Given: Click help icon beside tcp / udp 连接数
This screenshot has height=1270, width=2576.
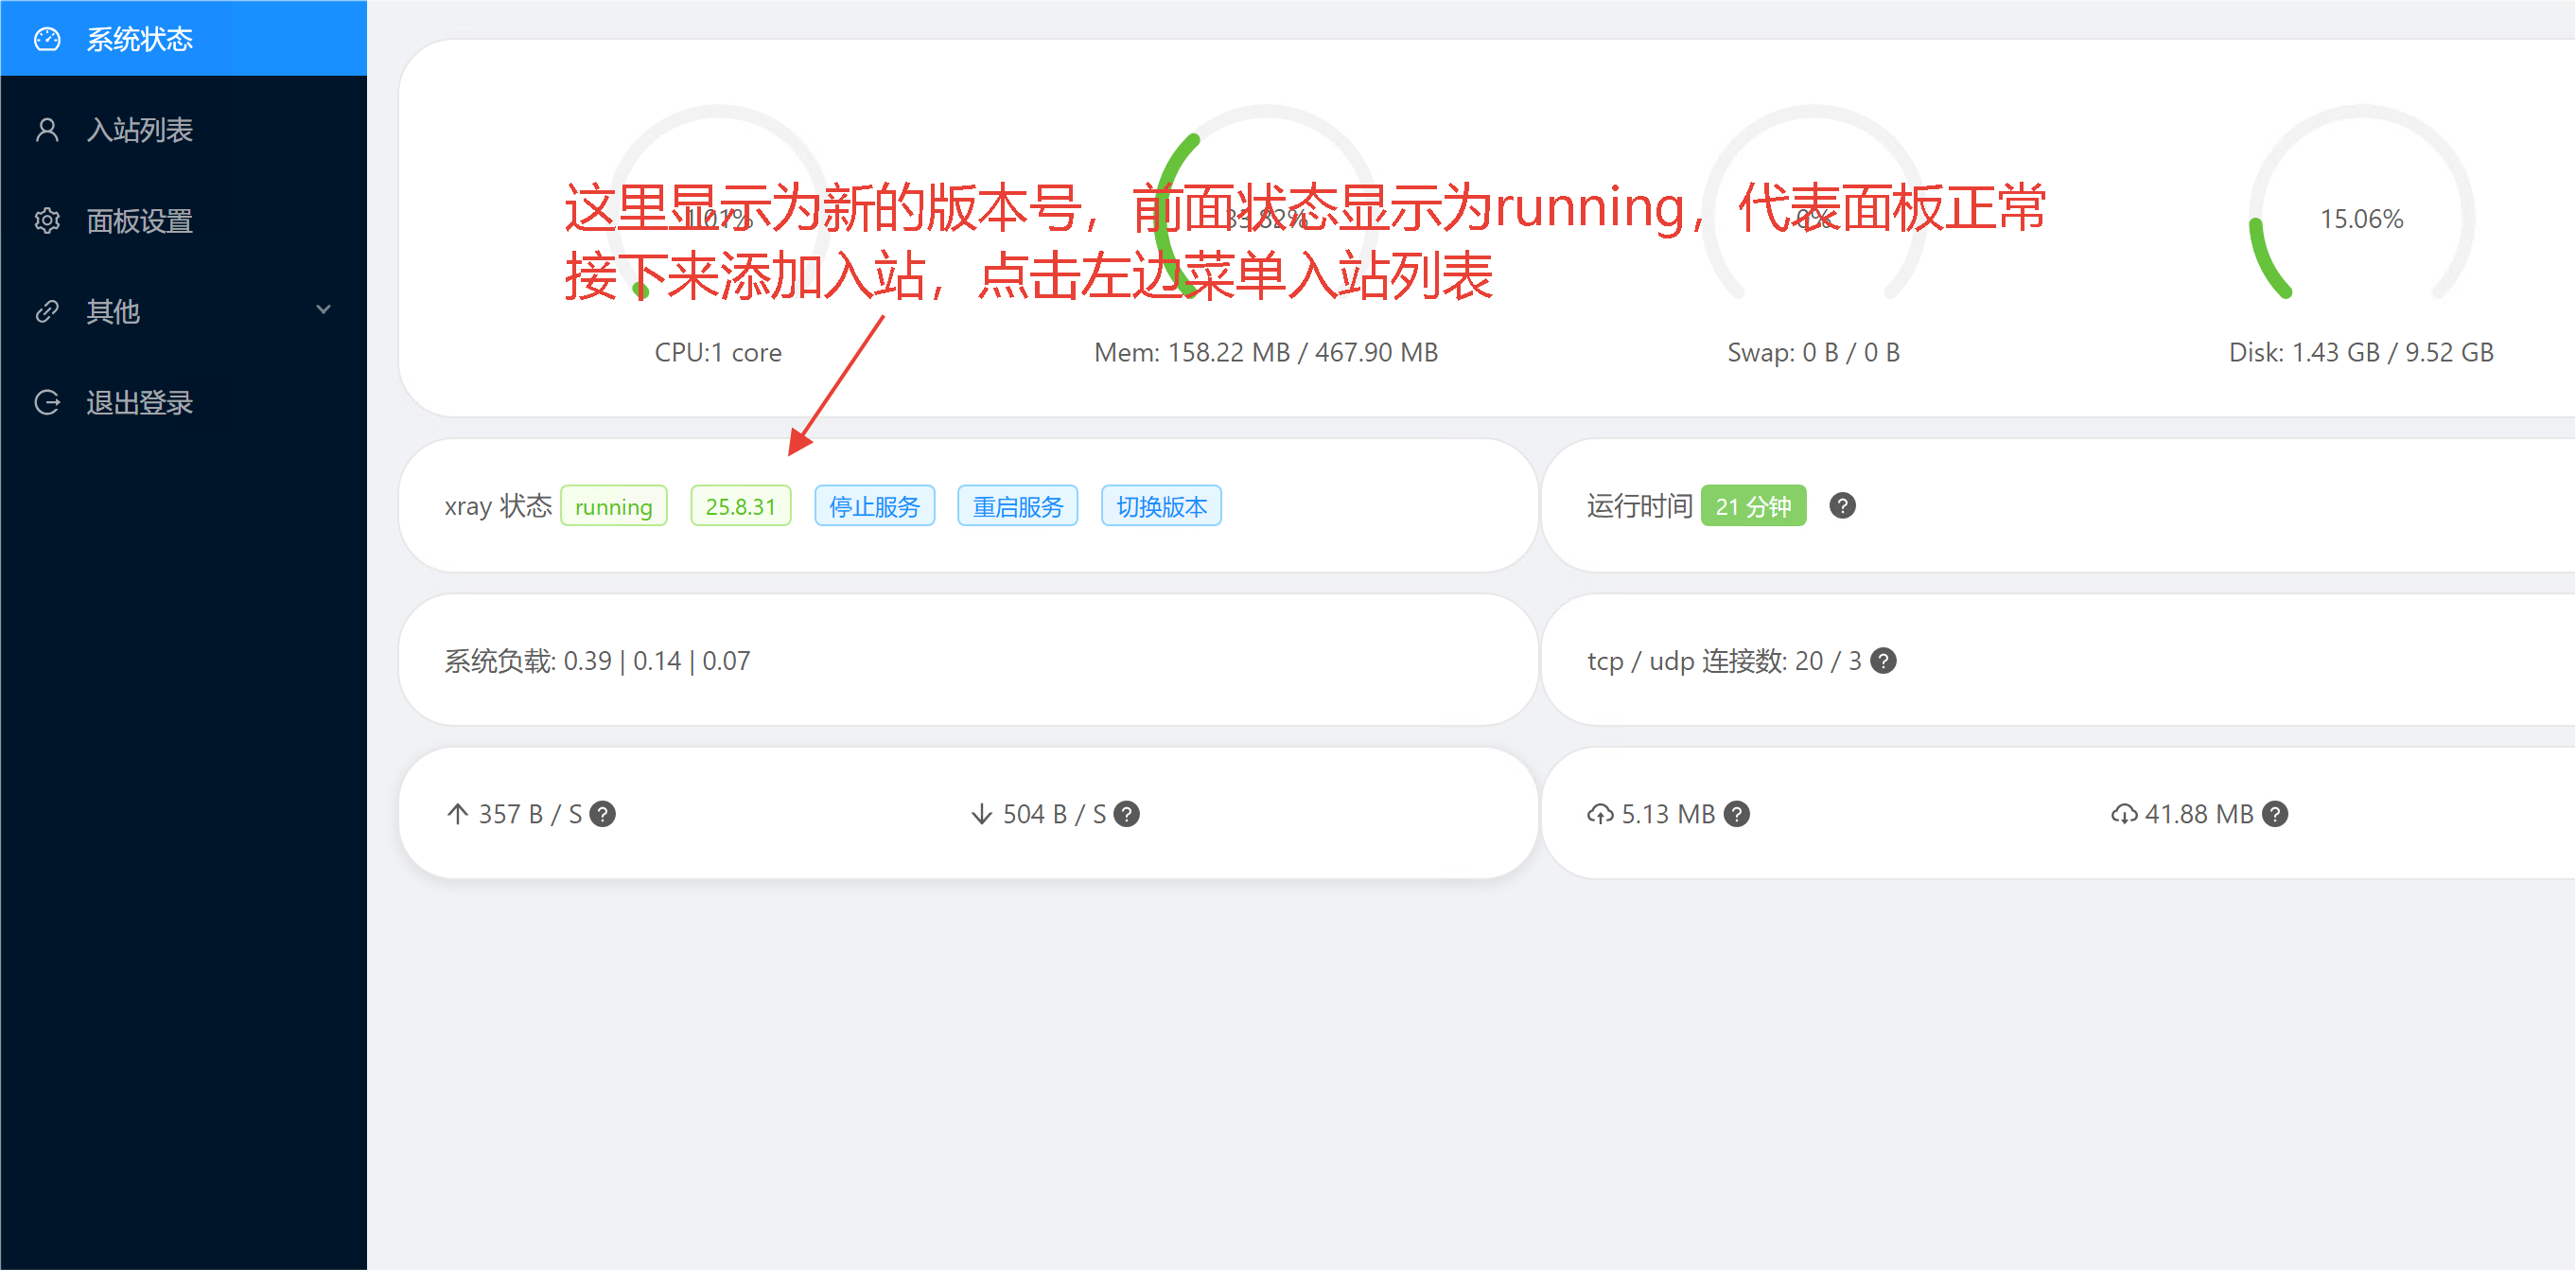Looking at the screenshot, I should click(x=1883, y=661).
